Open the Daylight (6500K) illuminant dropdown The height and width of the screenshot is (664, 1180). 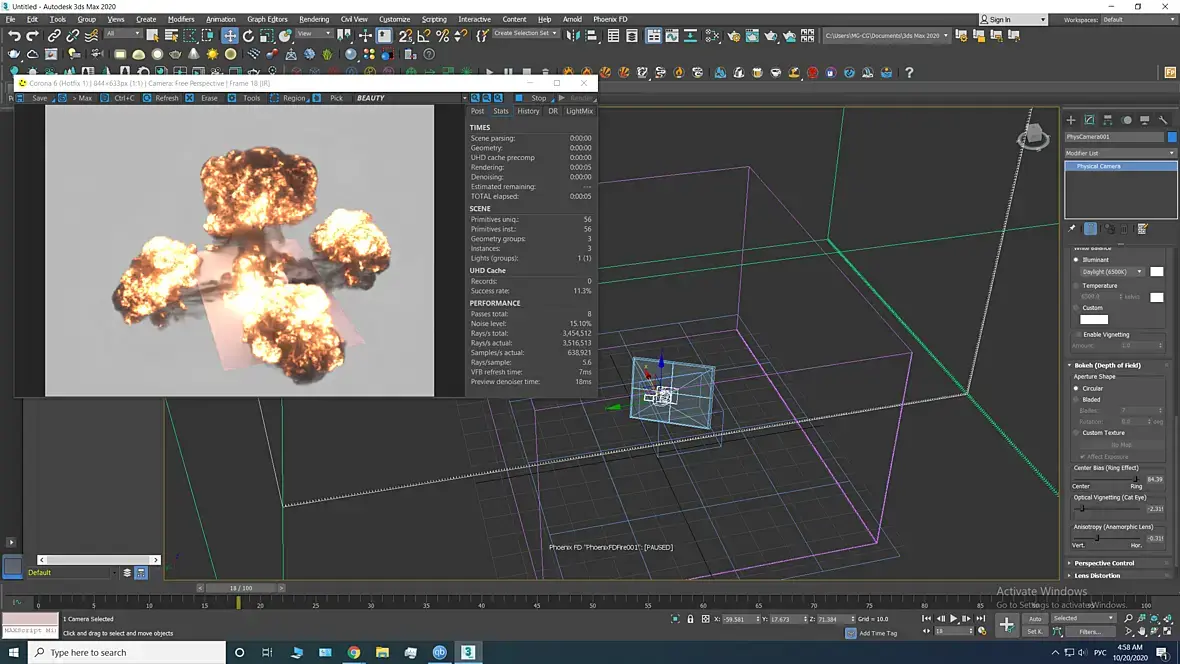point(1112,272)
